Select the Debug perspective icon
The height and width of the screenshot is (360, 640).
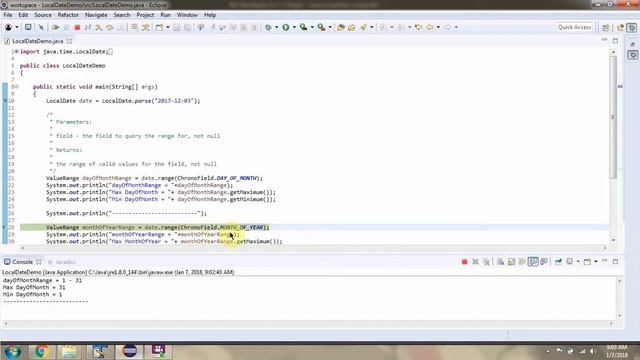pos(632,27)
